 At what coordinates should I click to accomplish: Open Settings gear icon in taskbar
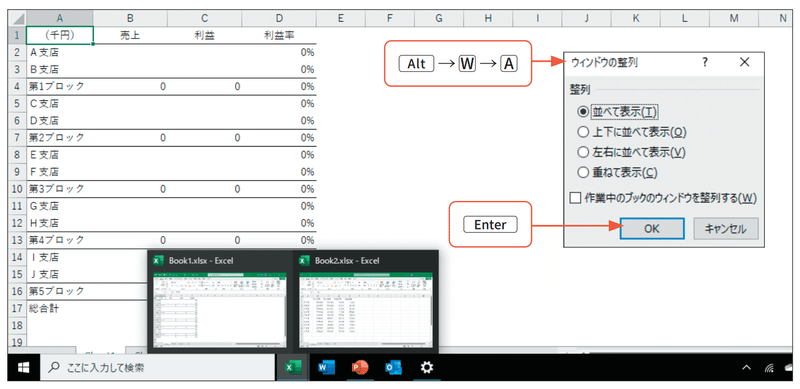(x=427, y=368)
